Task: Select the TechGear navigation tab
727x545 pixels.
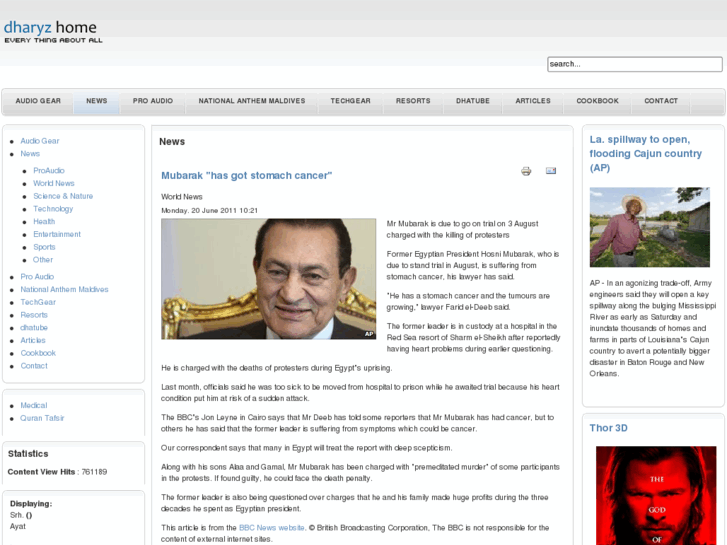Action: [x=350, y=101]
